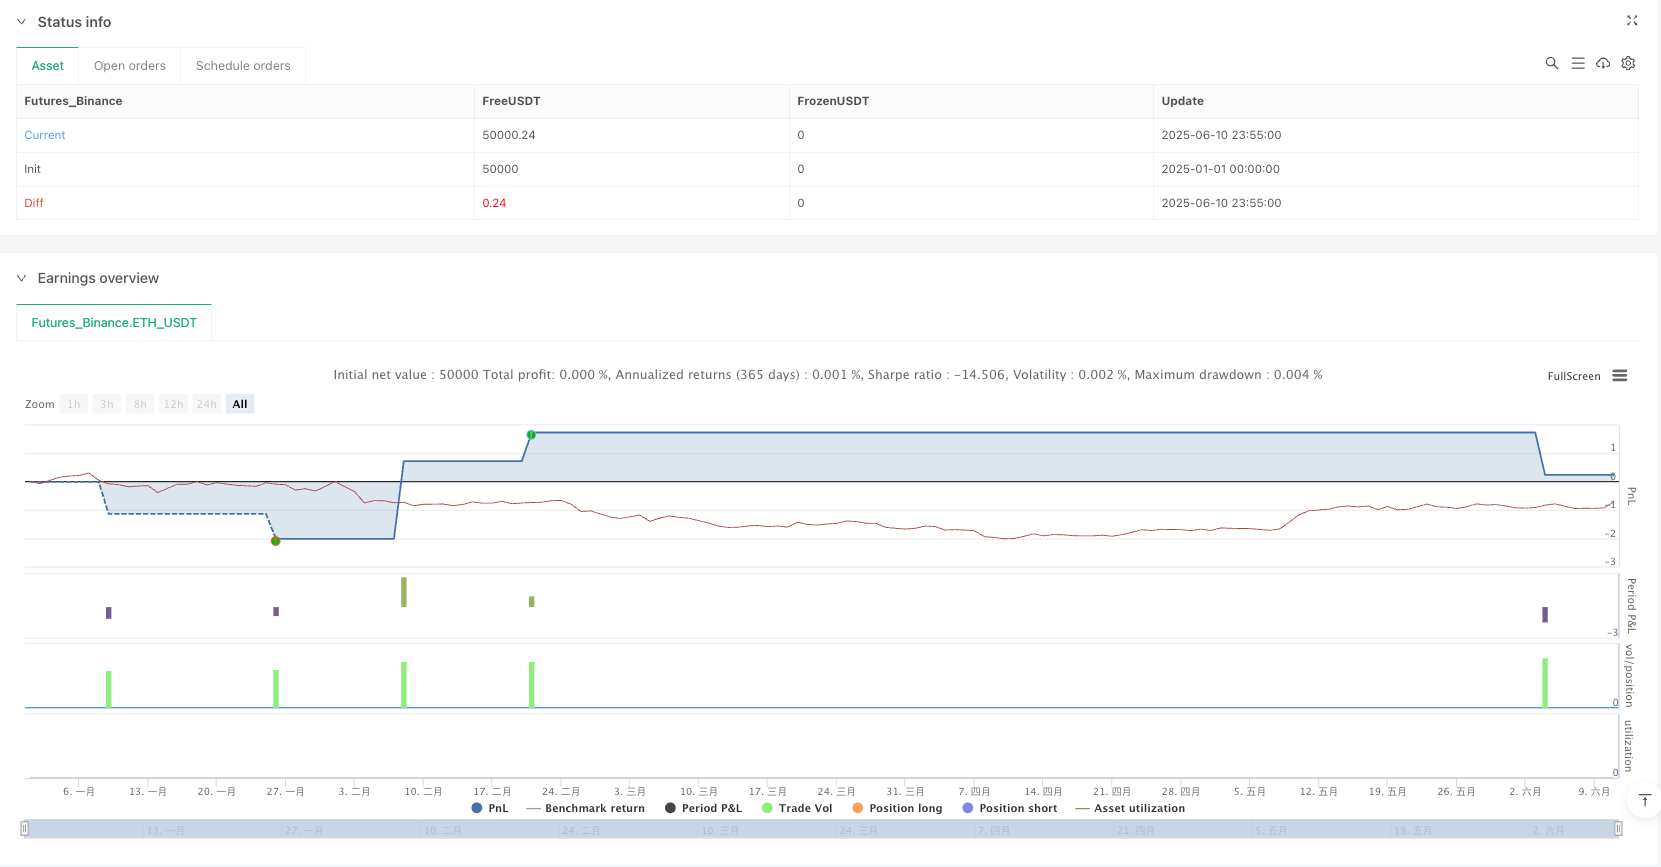Select the All zoom range button

pyautogui.click(x=240, y=404)
